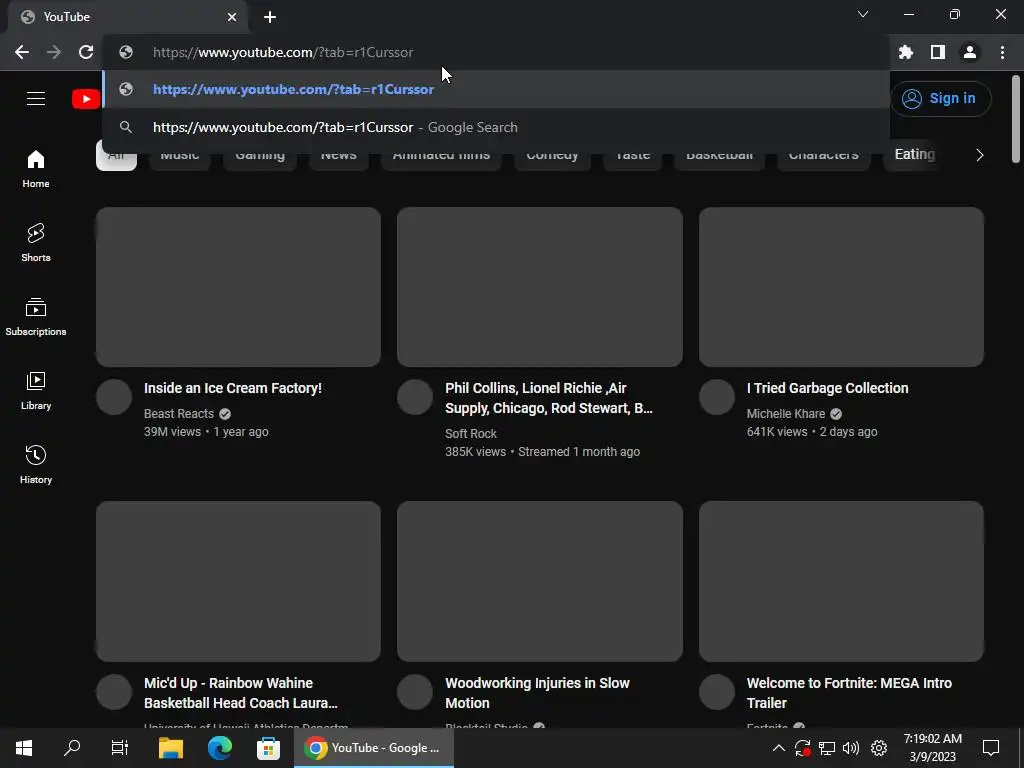1024x768 pixels.
Task: Select the Google Search suggestion row
Action: [x=496, y=127]
